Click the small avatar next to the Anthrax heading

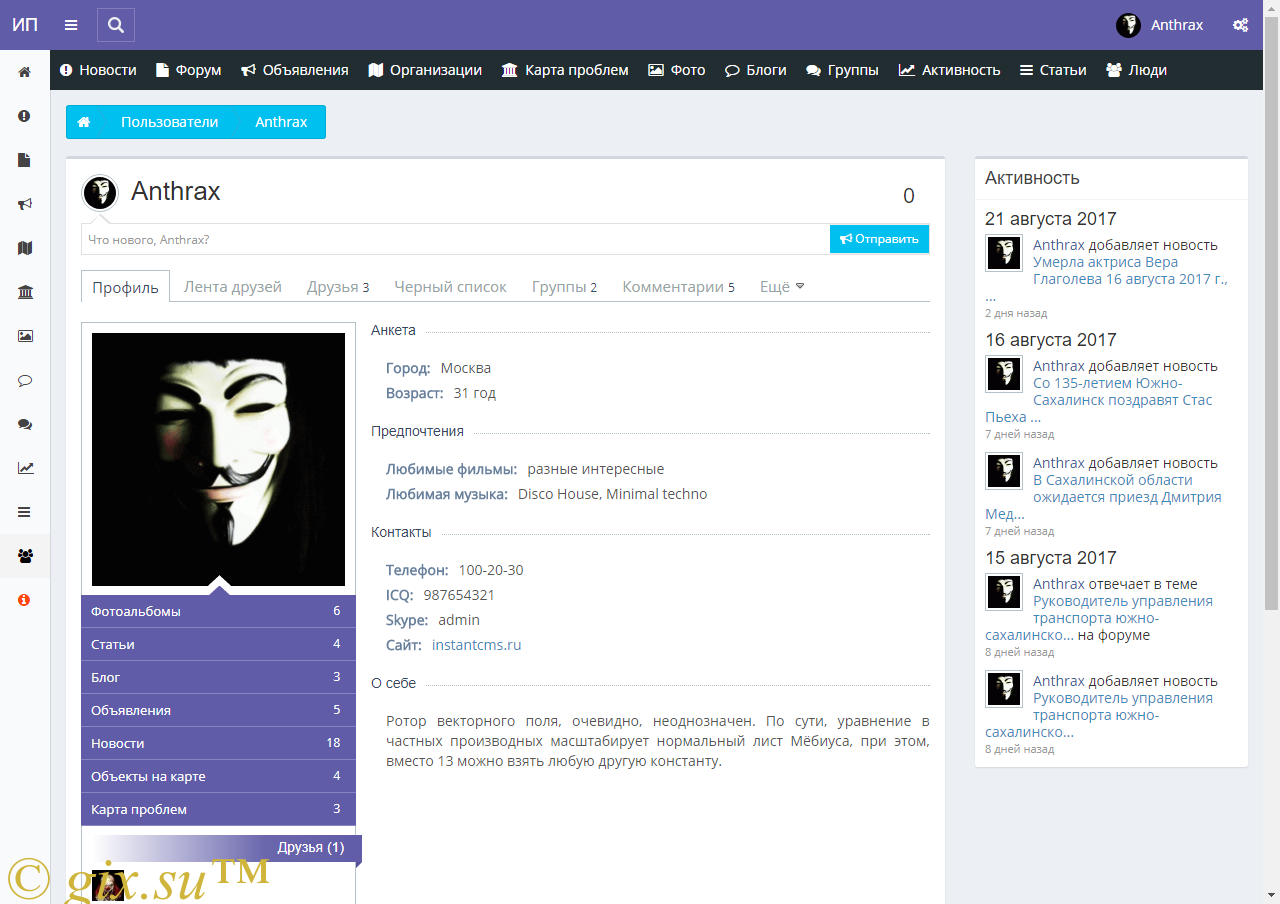(x=100, y=192)
